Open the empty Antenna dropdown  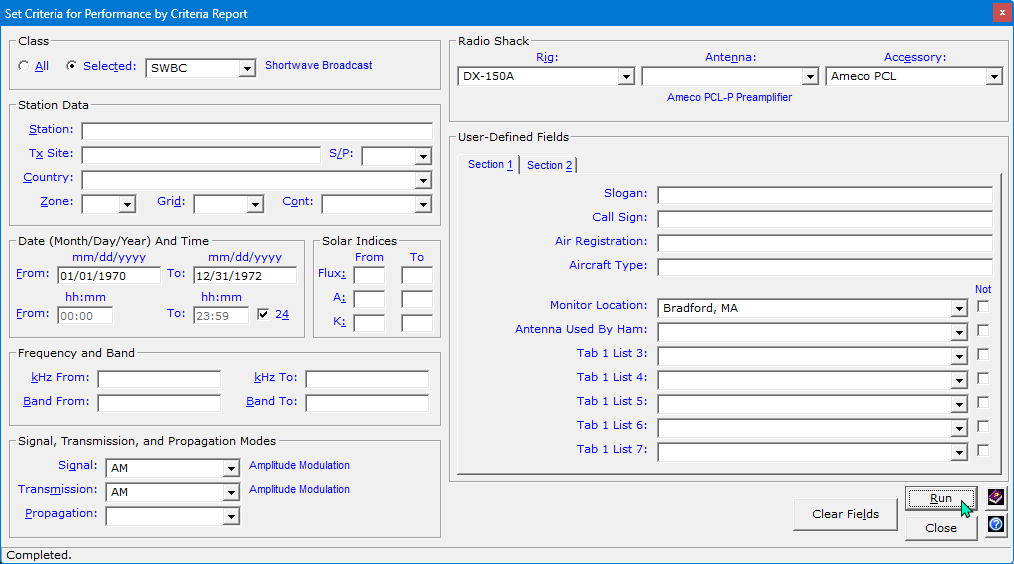coord(810,77)
